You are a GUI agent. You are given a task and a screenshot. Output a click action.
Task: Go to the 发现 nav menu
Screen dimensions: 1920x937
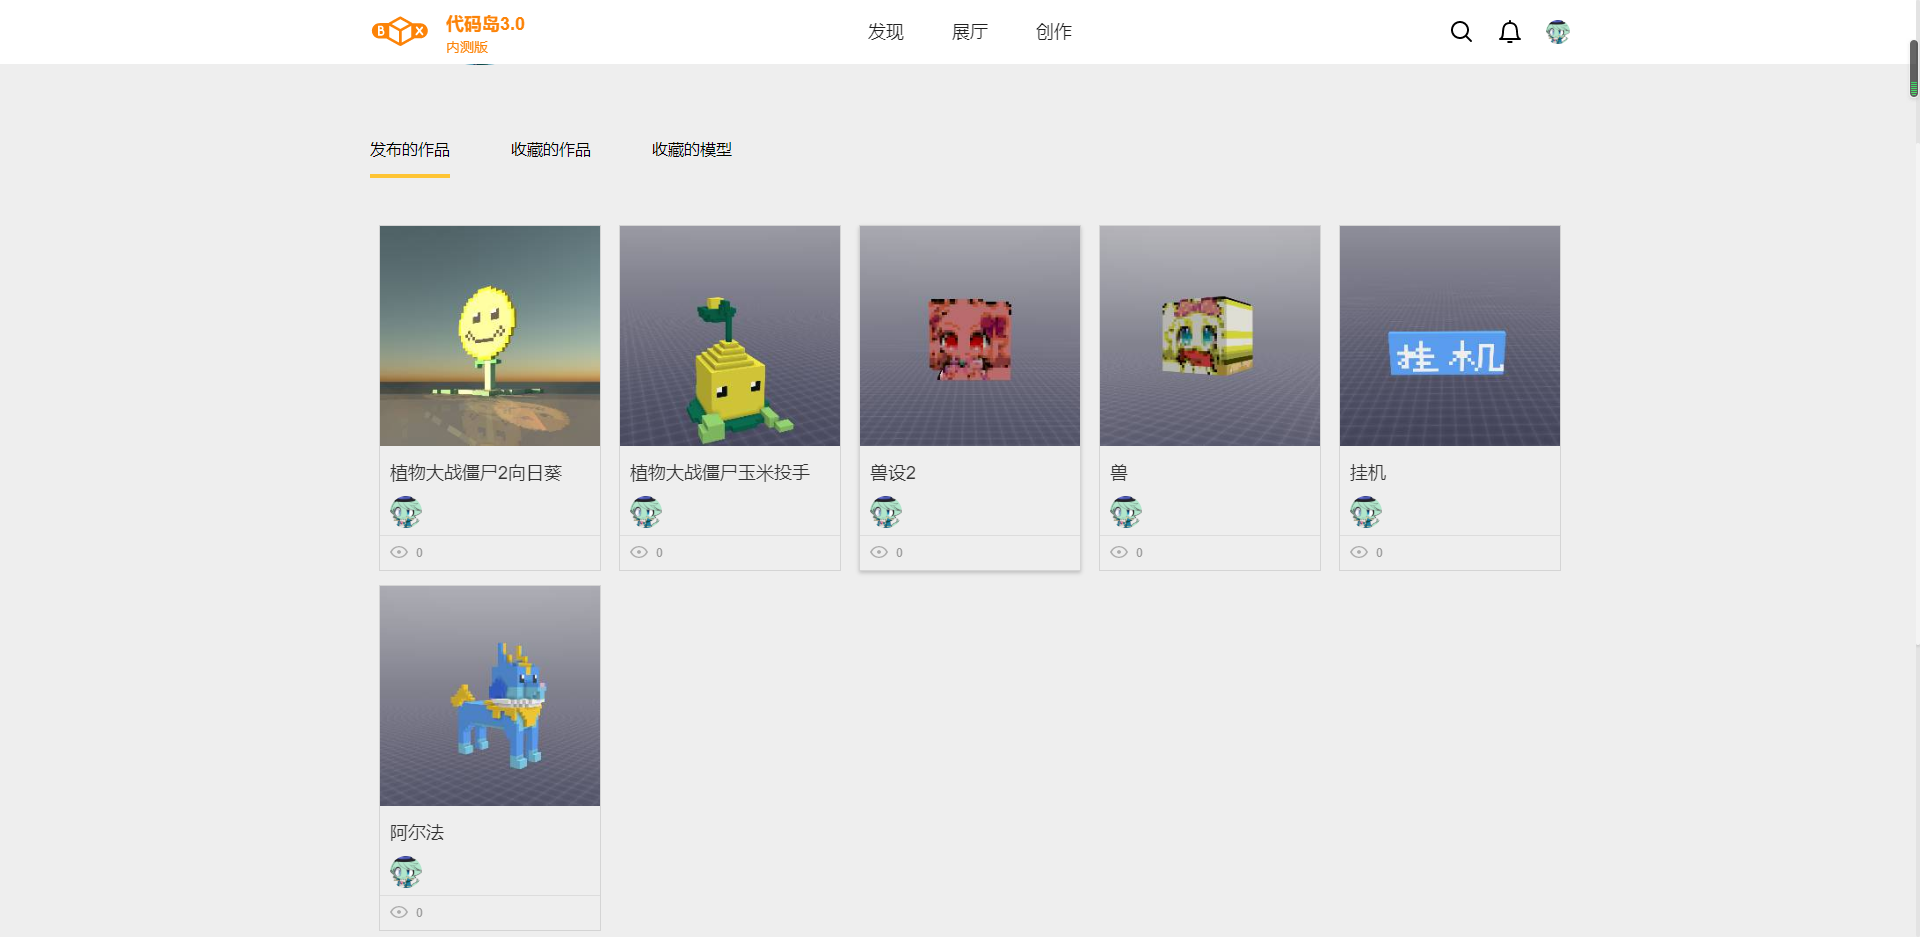(x=886, y=32)
